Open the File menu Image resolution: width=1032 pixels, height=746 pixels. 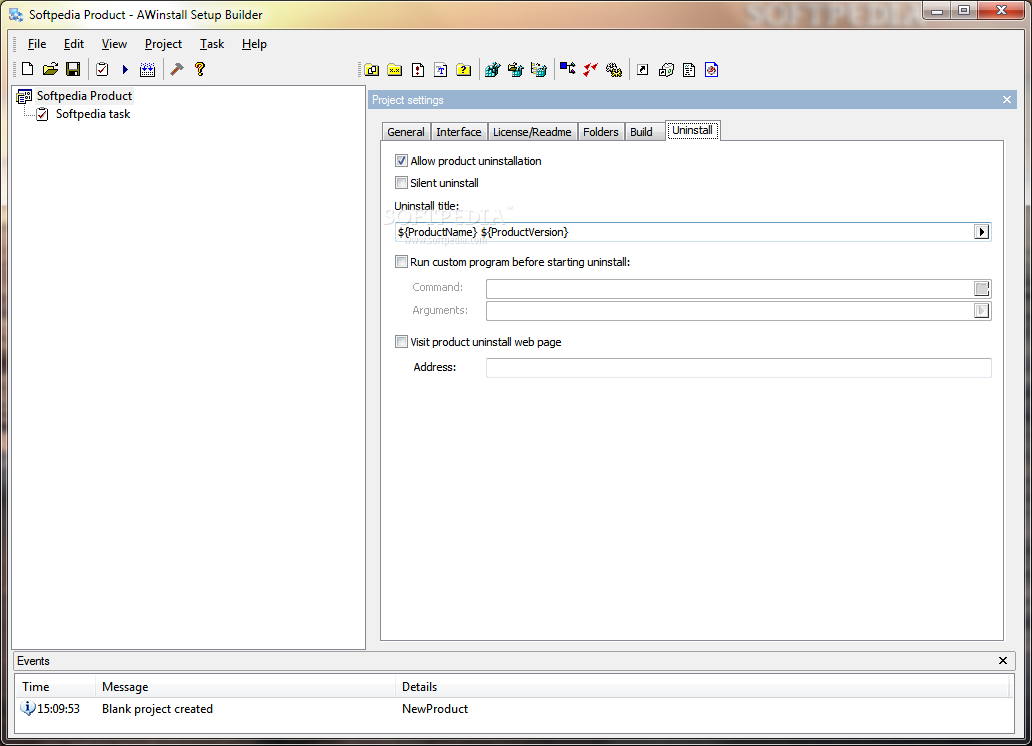(37, 44)
